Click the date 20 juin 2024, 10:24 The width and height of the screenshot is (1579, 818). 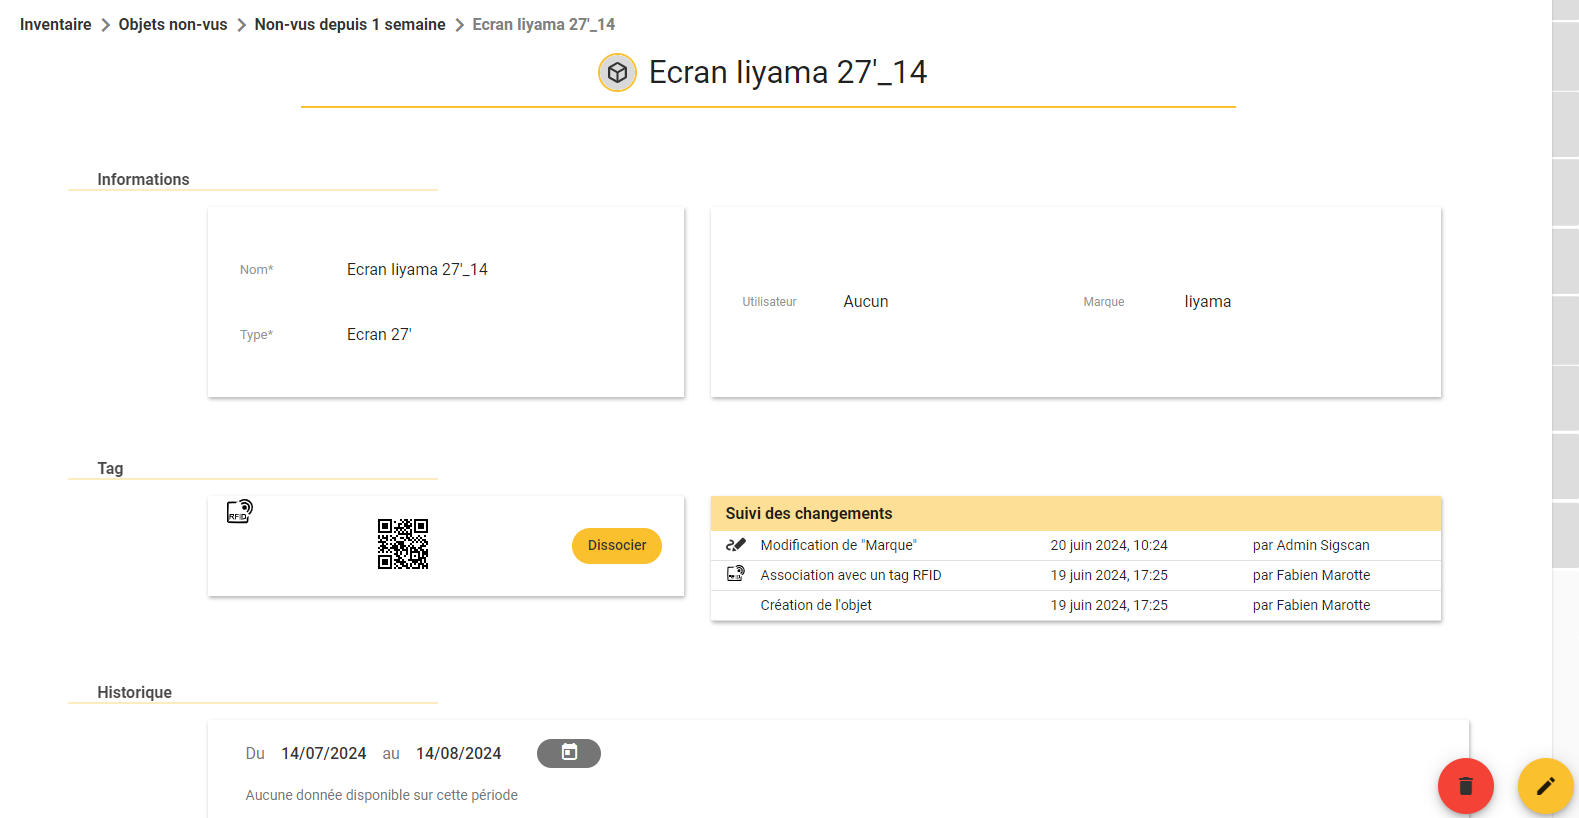[1109, 545]
